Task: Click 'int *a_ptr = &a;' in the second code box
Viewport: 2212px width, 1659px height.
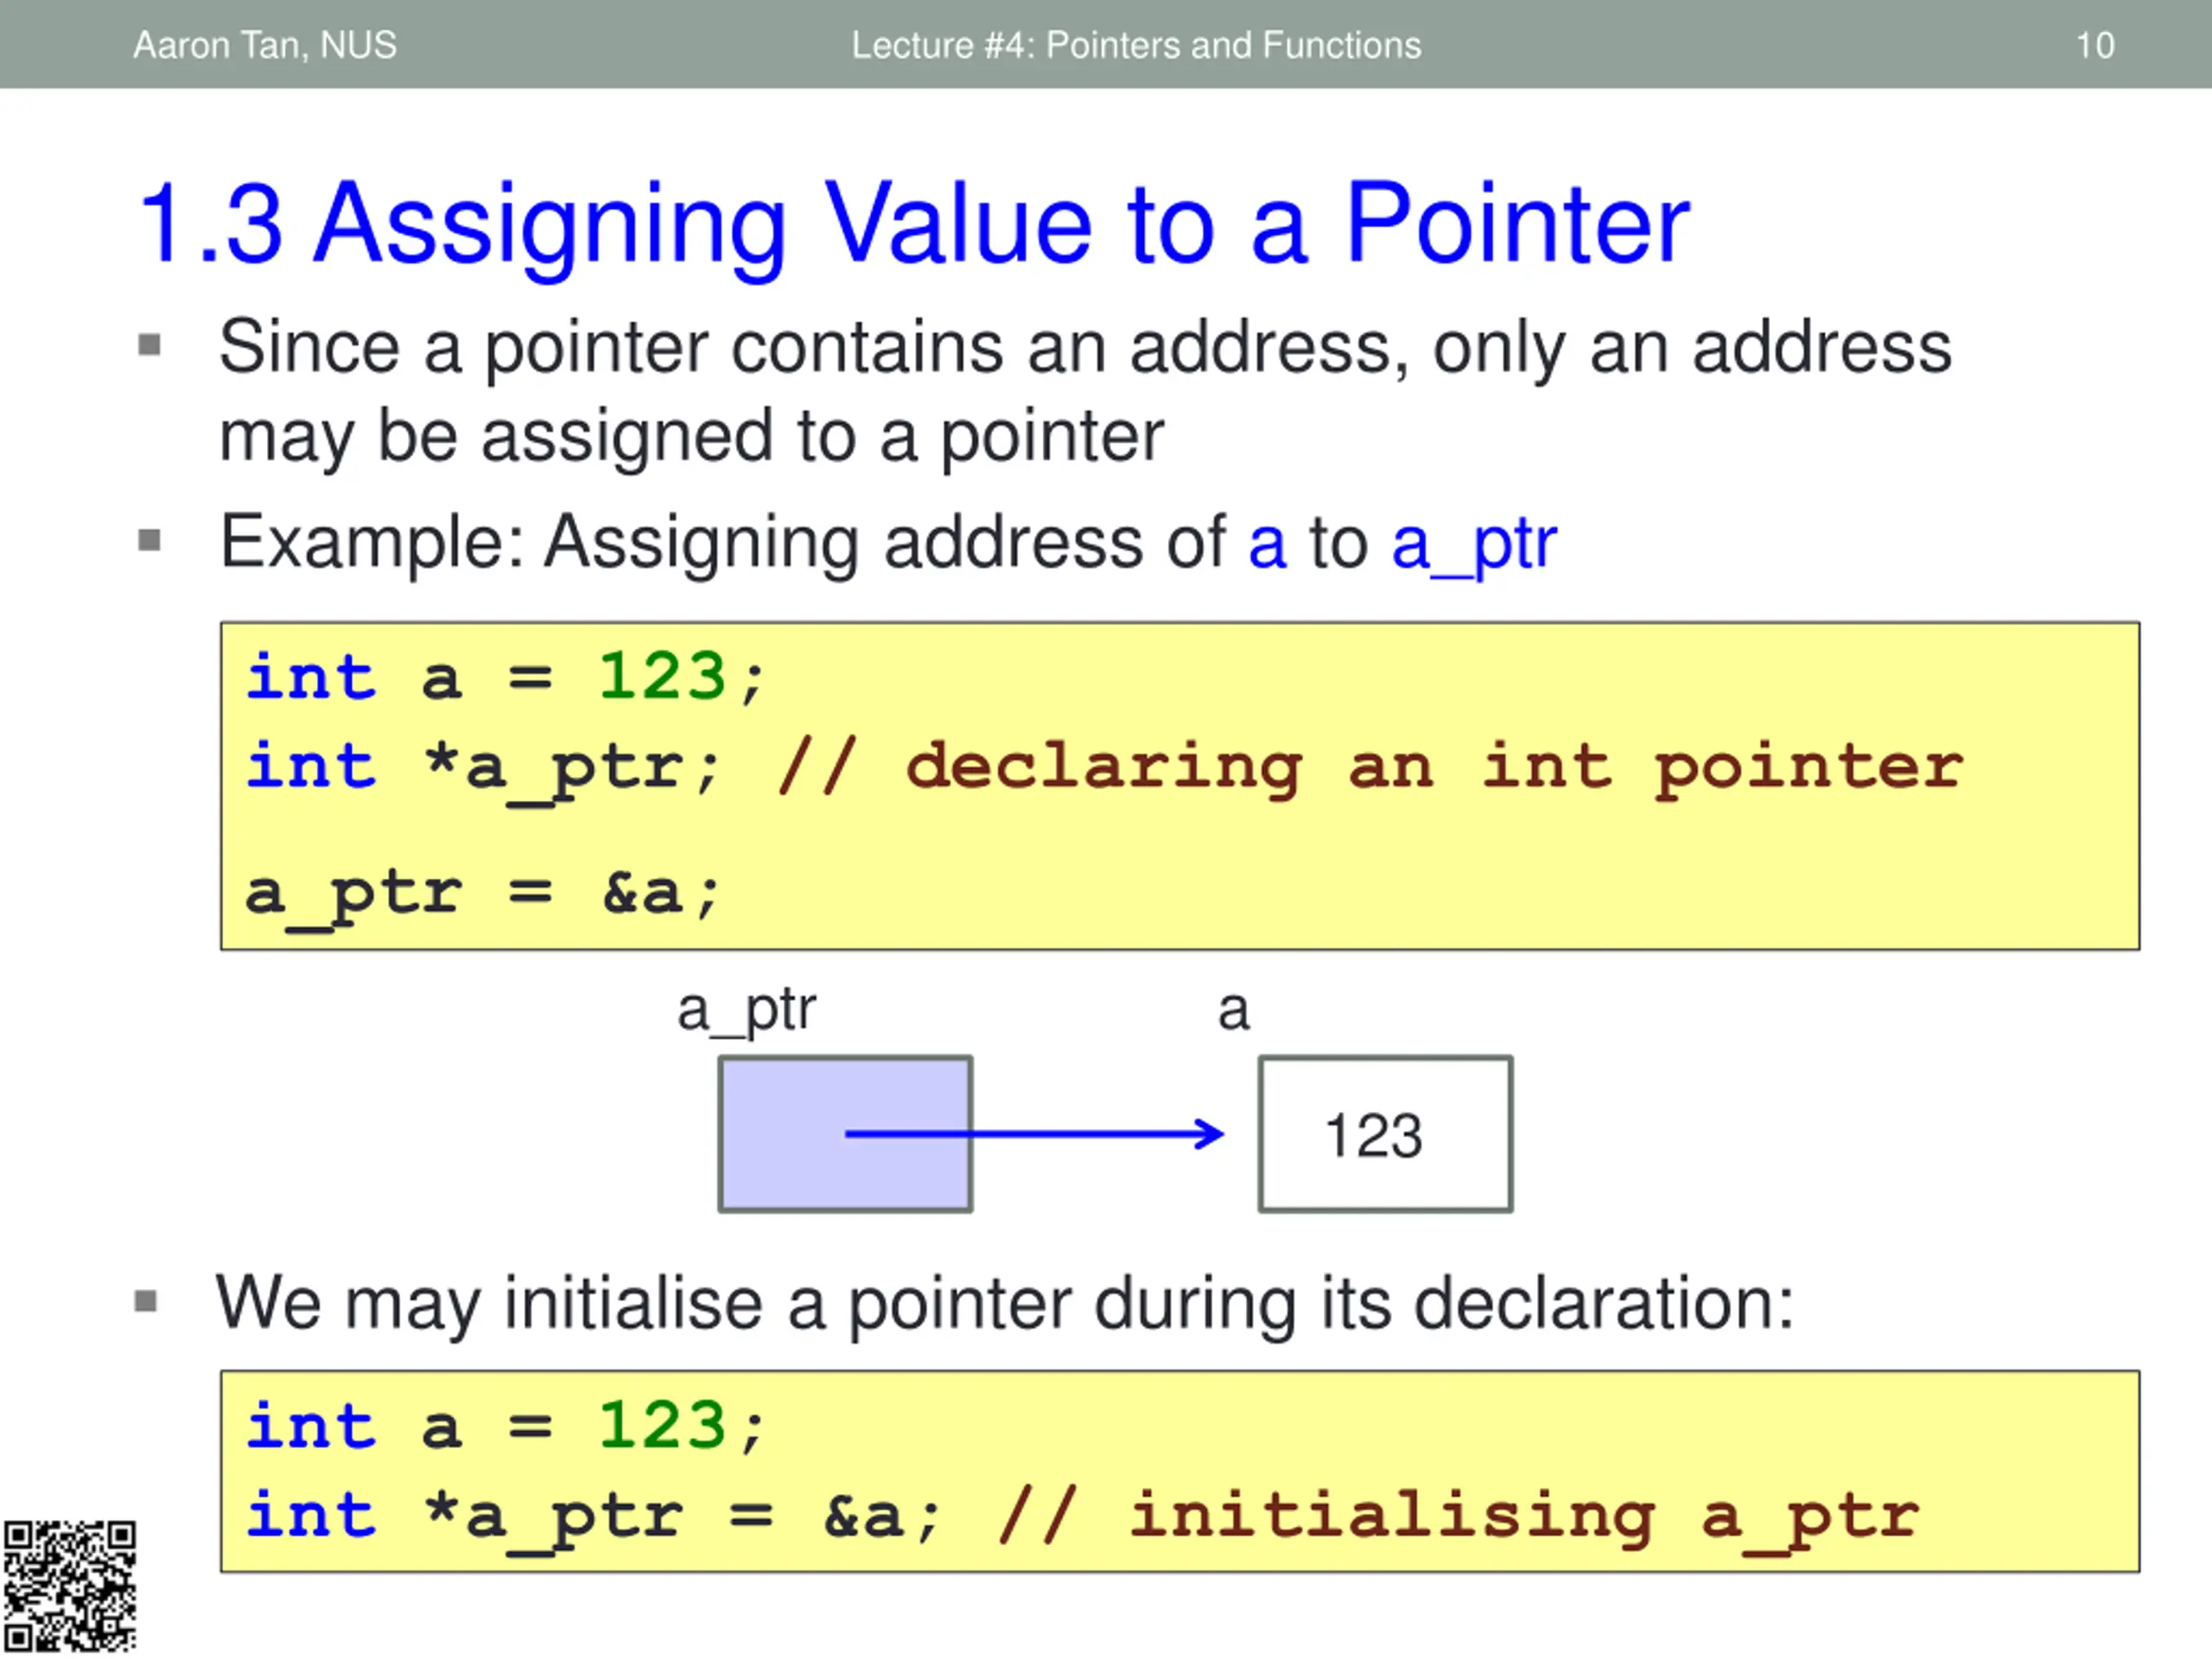Action: [592, 1516]
